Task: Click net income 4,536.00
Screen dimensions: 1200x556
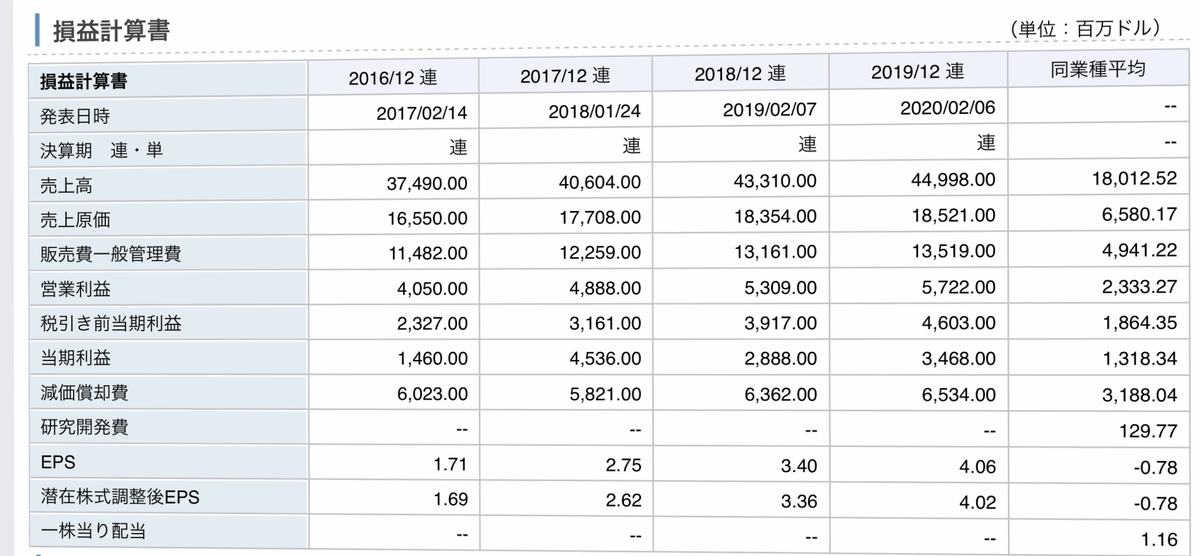Action: point(604,360)
